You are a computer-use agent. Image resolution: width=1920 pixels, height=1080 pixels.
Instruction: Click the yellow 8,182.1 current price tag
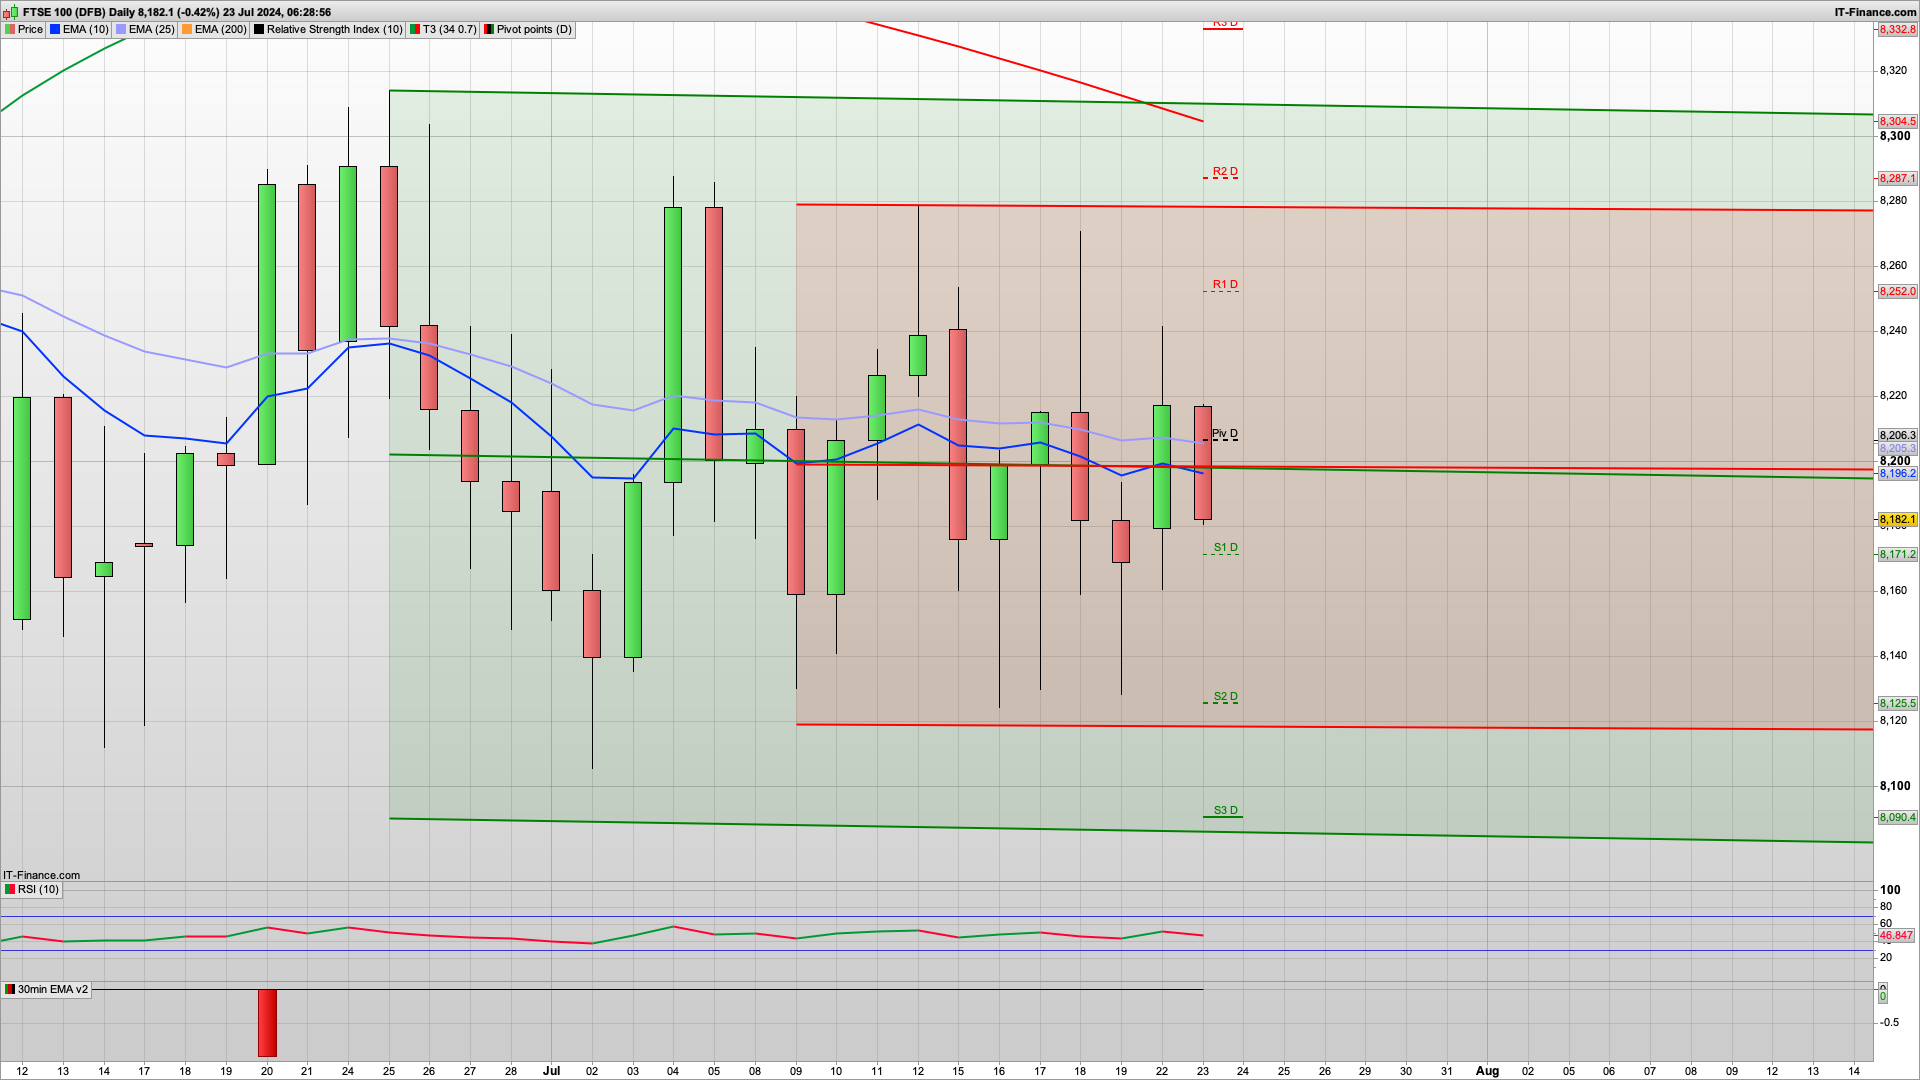point(1897,520)
